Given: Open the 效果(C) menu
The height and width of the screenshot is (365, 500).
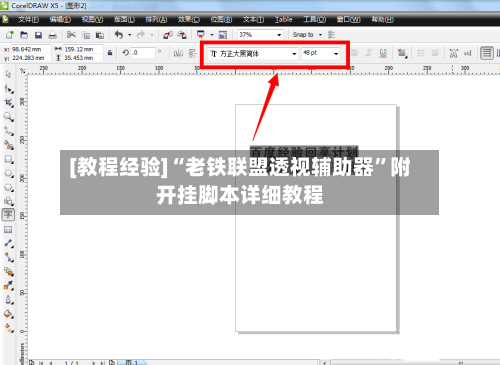Looking at the screenshot, I should point(189,20).
